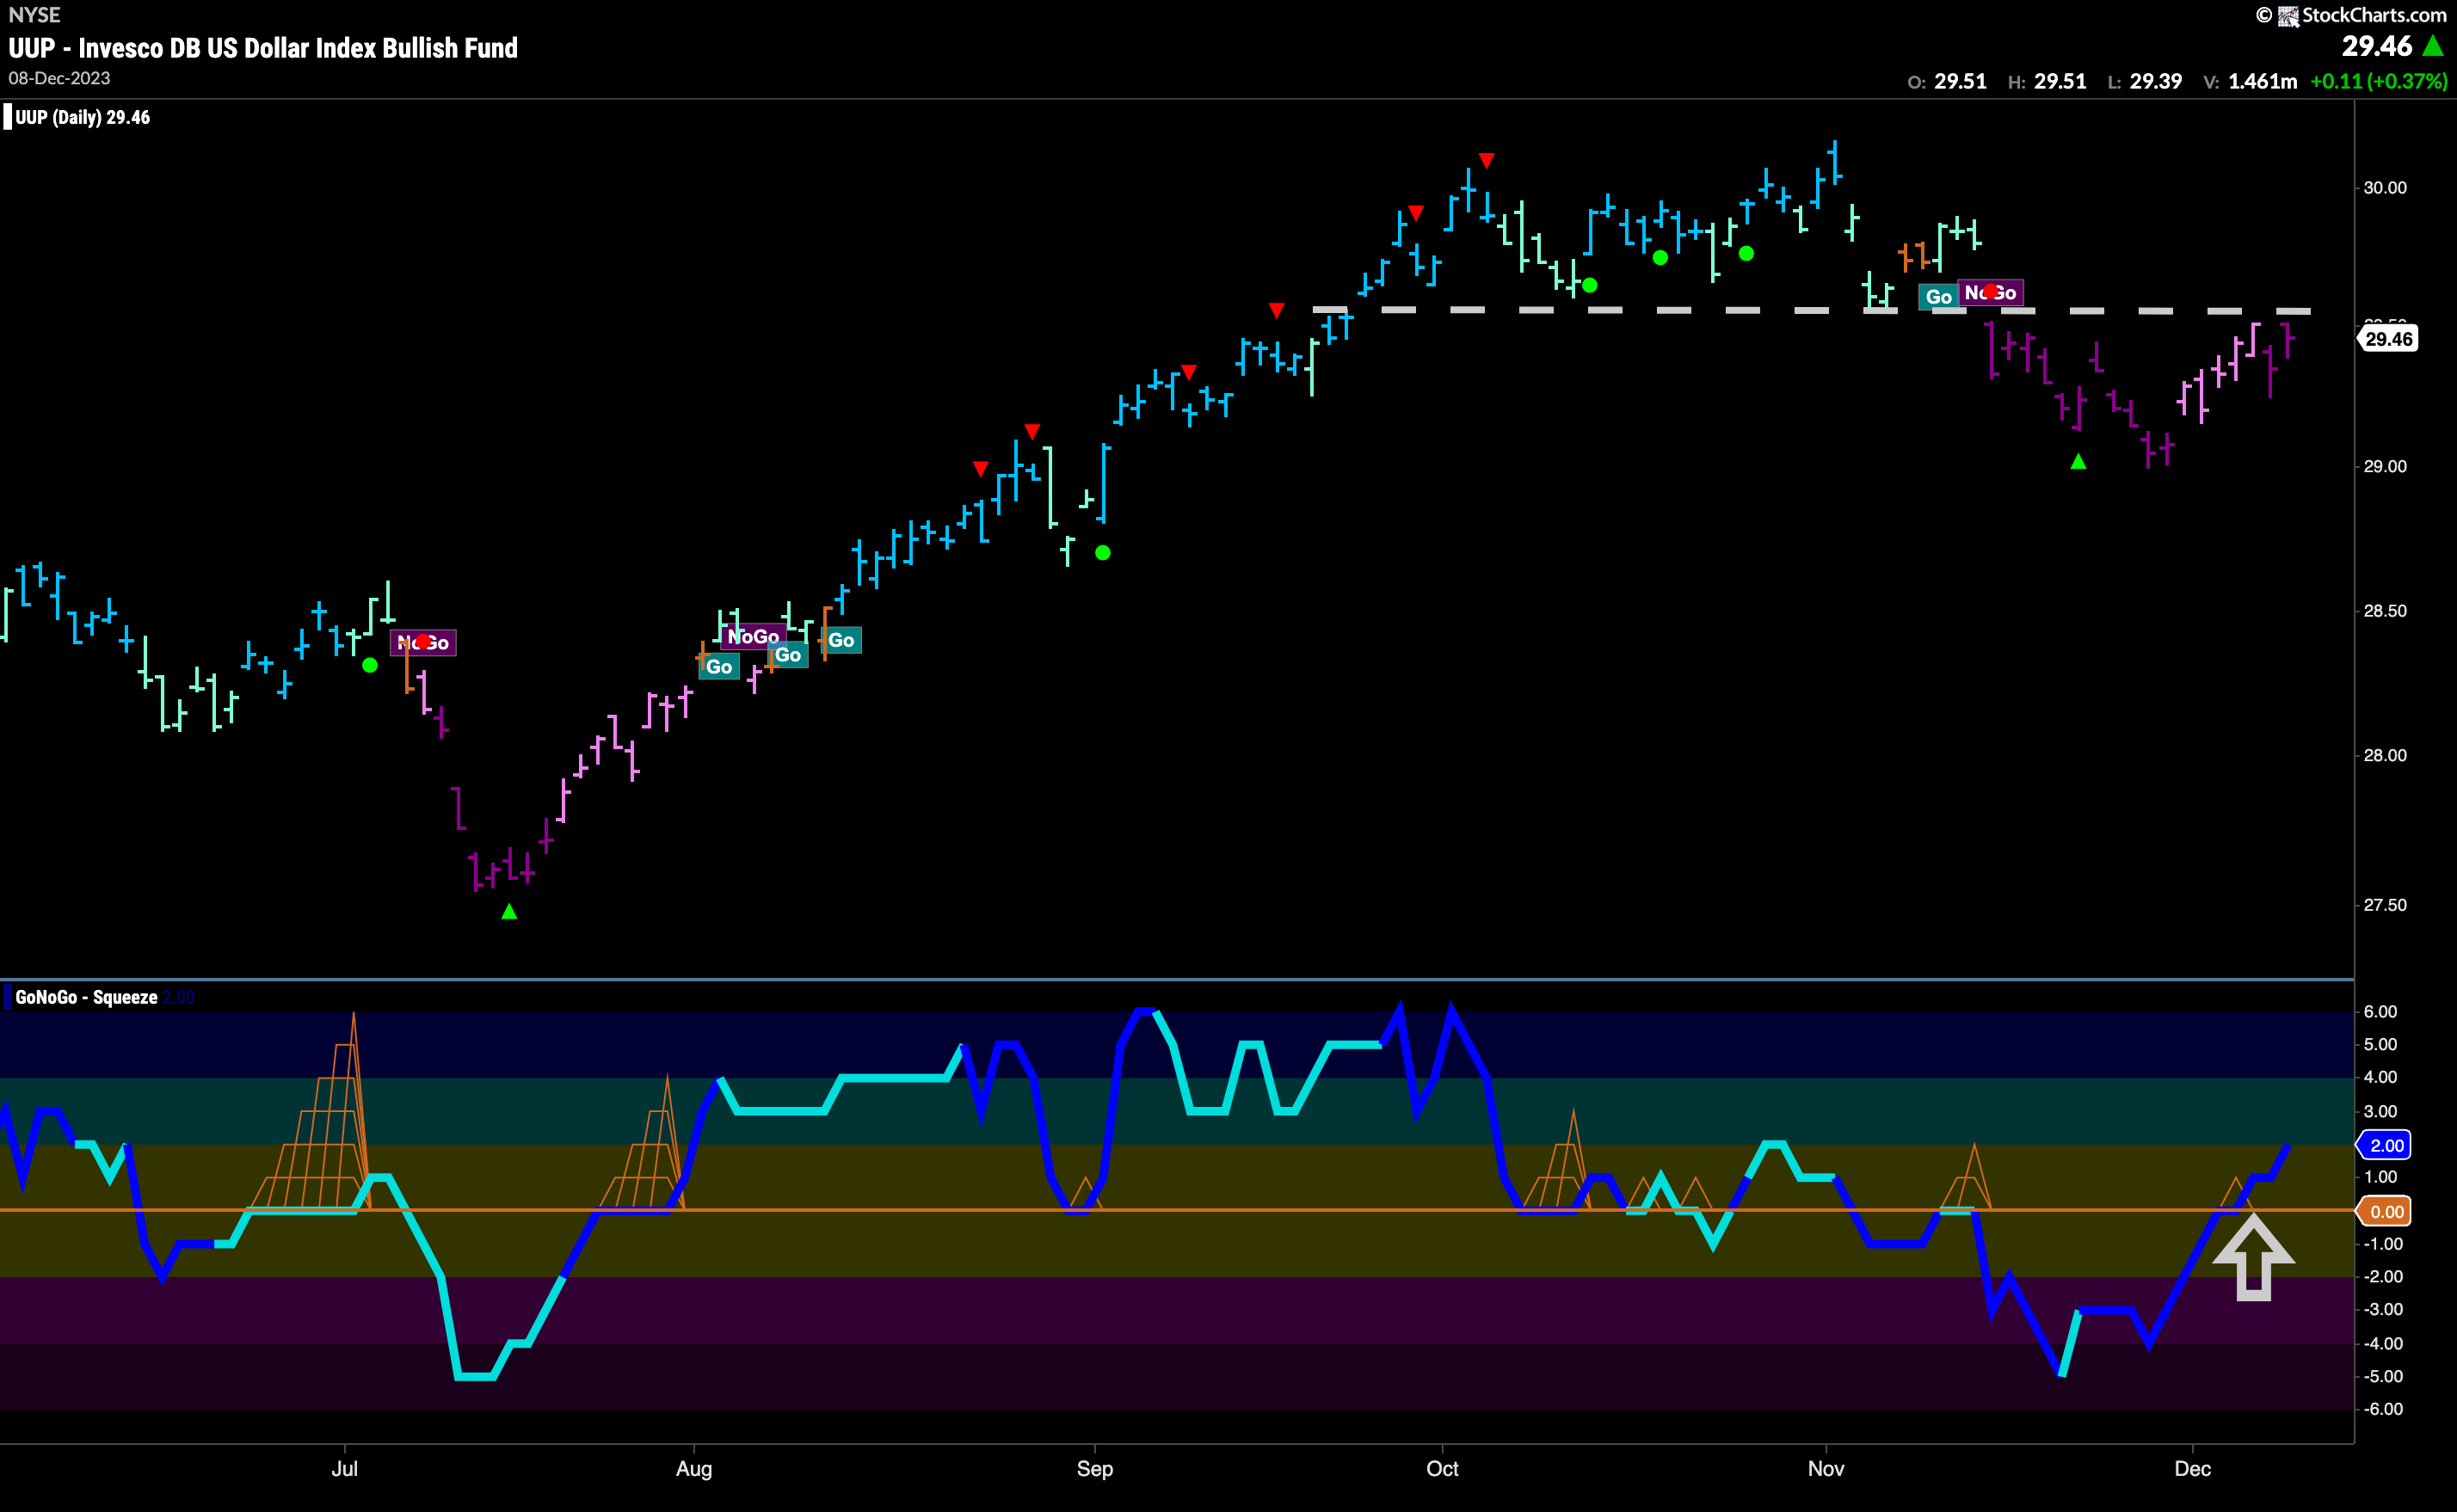Click the green up arrow beside the last price

point(2433,46)
